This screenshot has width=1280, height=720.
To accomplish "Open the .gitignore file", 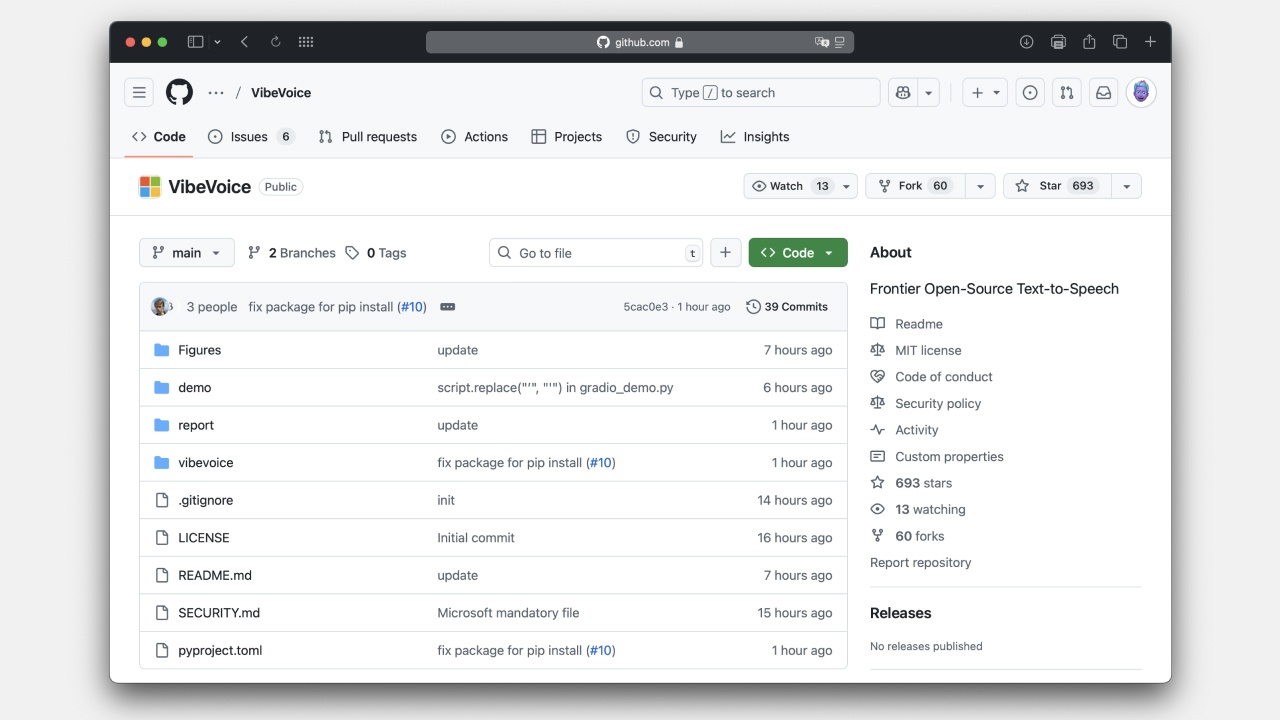I will coord(207,500).
